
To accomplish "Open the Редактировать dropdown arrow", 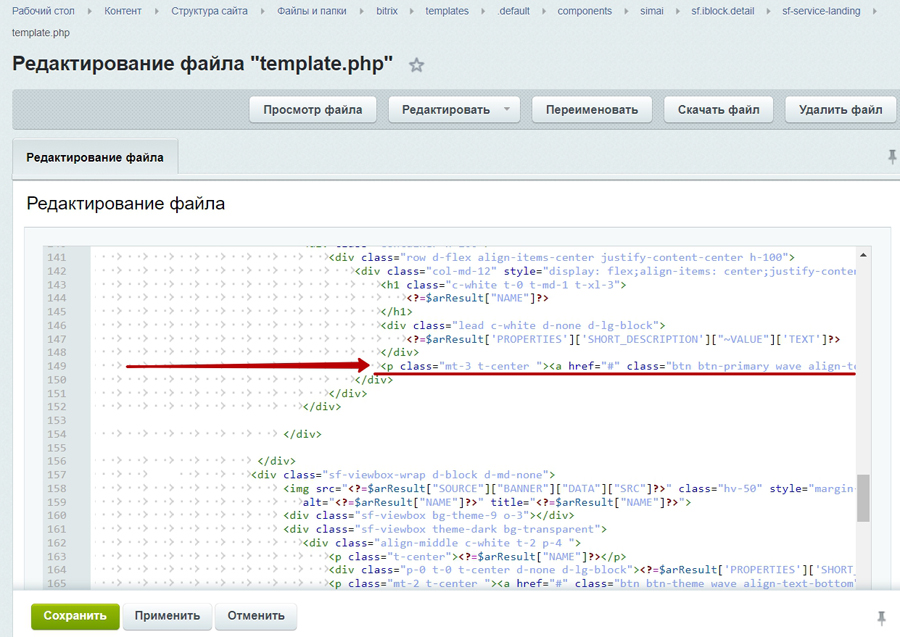I will (507, 109).
